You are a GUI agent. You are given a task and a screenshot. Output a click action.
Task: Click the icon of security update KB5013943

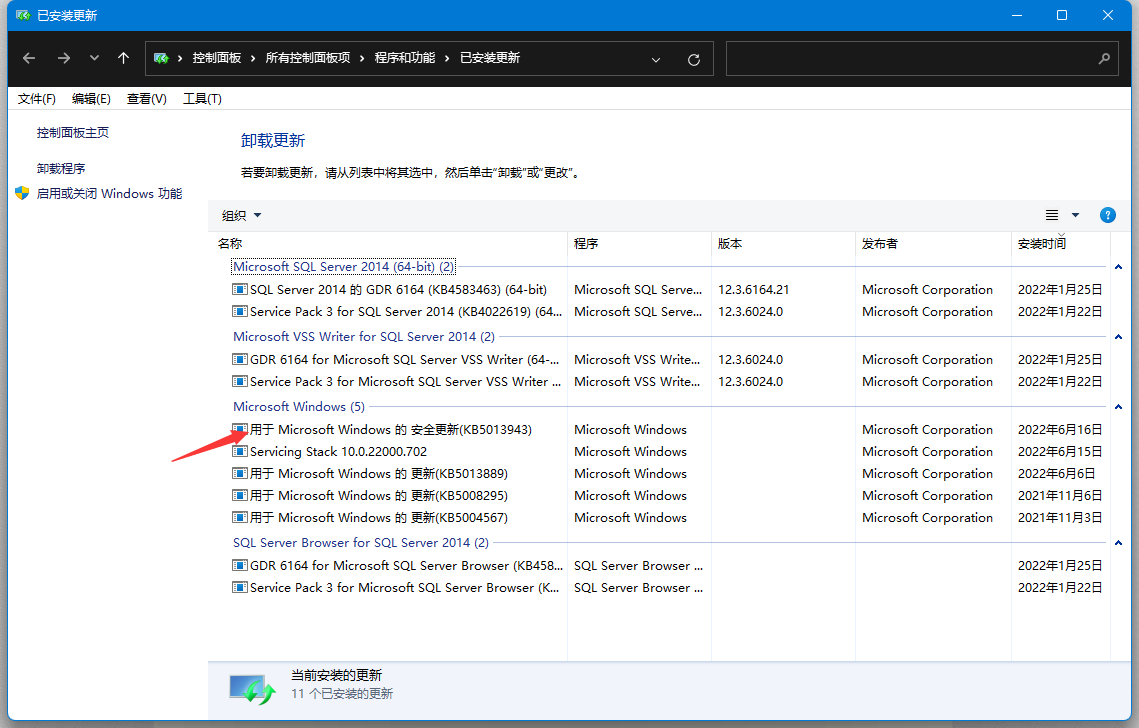click(240, 429)
